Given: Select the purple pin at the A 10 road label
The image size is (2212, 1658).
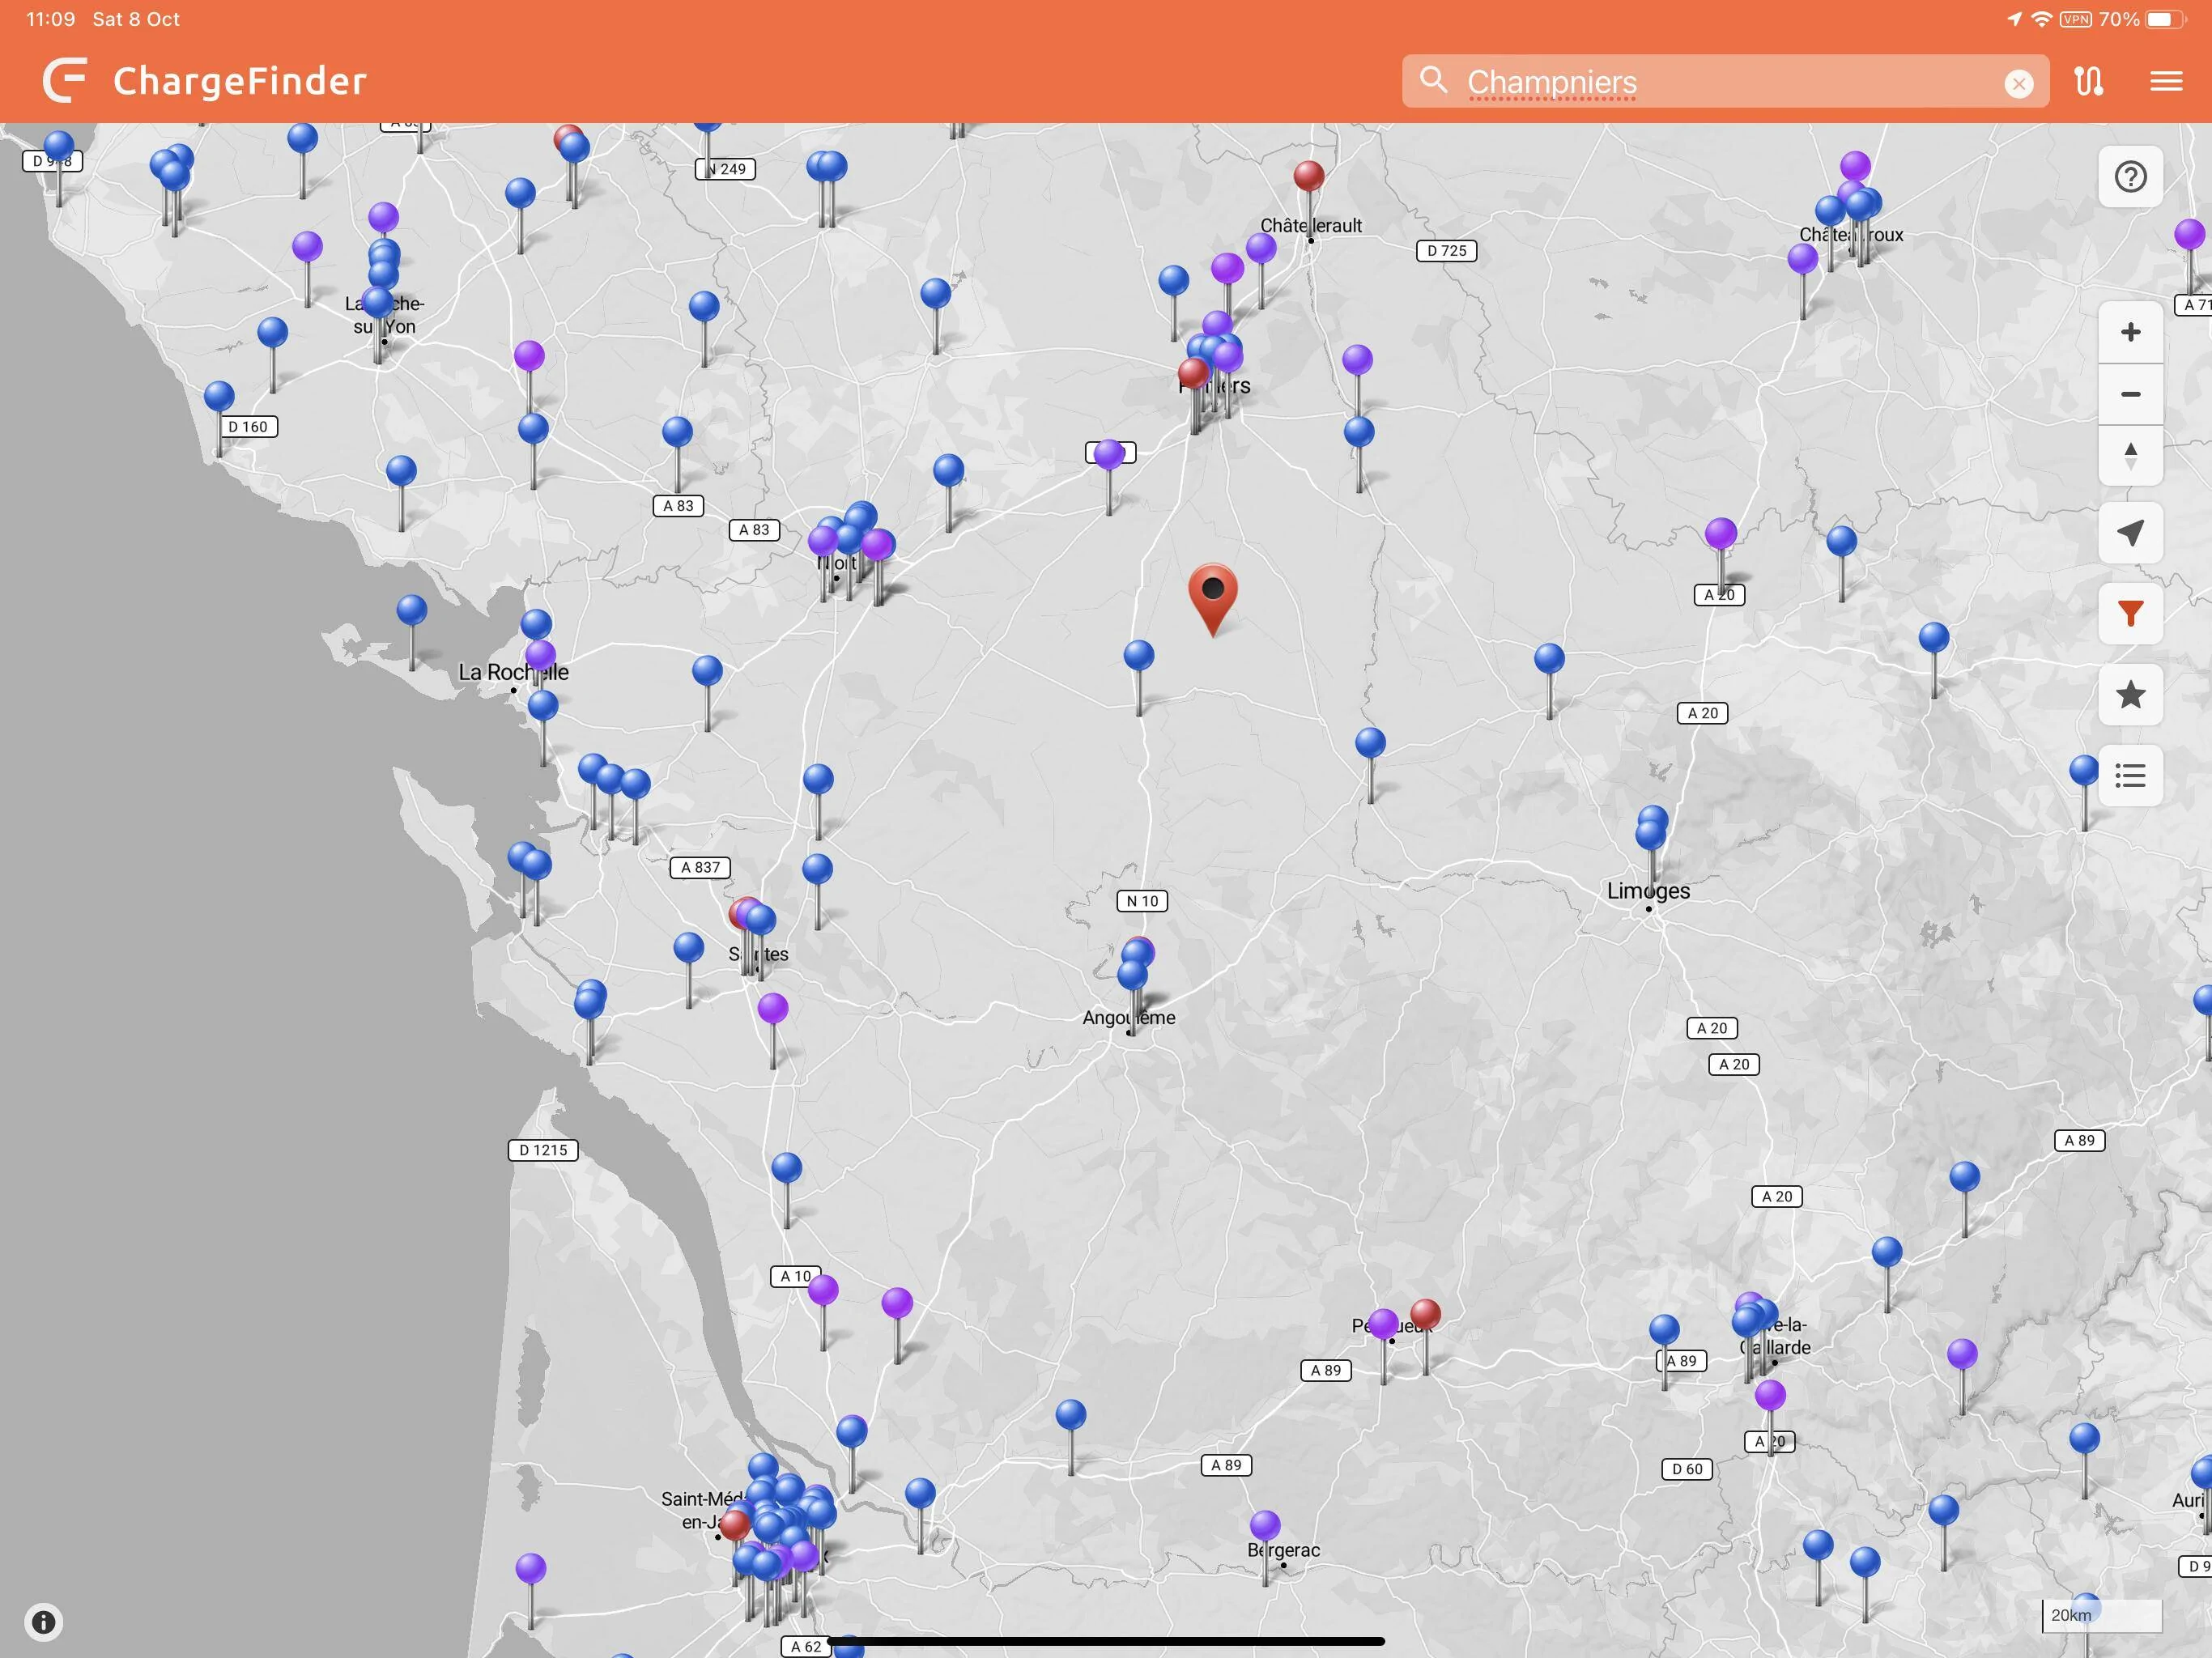Looking at the screenshot, I should click(822, 1290).
